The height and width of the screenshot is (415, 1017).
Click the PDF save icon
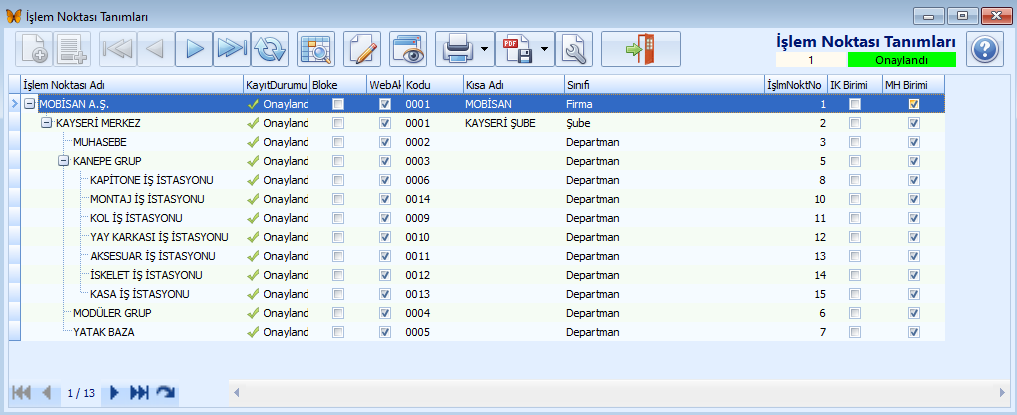518,49
